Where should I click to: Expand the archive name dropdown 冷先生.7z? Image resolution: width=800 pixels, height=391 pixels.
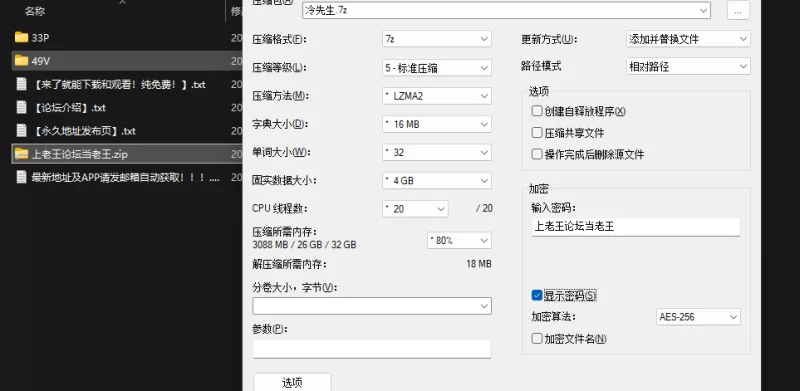(506, 10)
